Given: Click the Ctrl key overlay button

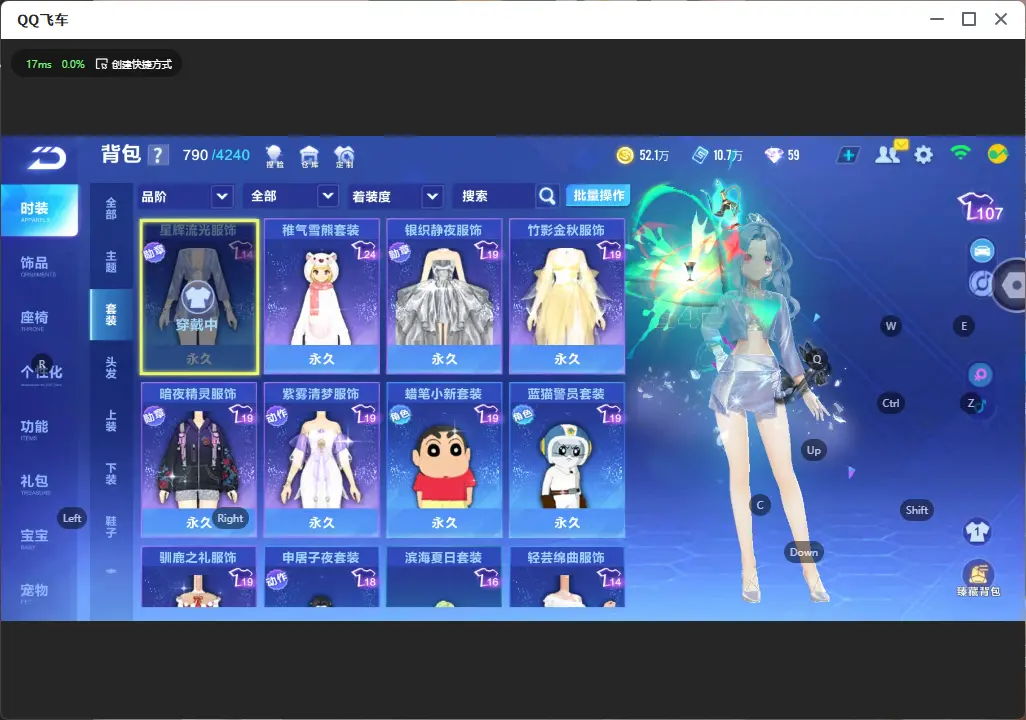Looking at the screenshot, I should tap(891, 403).
